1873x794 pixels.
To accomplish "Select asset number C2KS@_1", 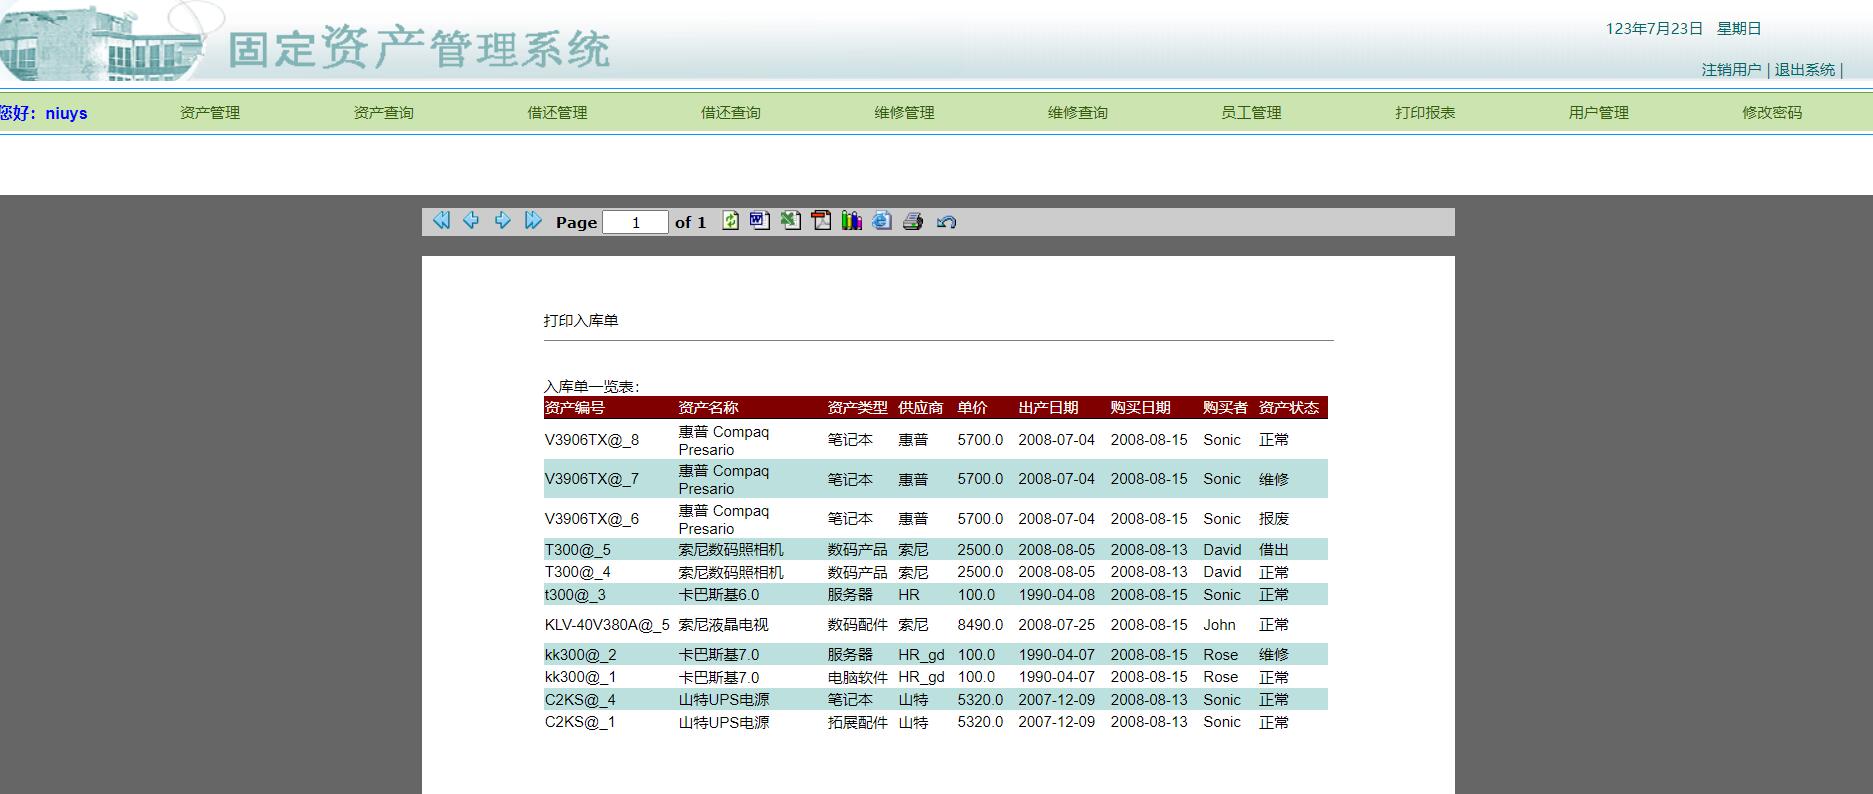I will (x=580, y=722).
